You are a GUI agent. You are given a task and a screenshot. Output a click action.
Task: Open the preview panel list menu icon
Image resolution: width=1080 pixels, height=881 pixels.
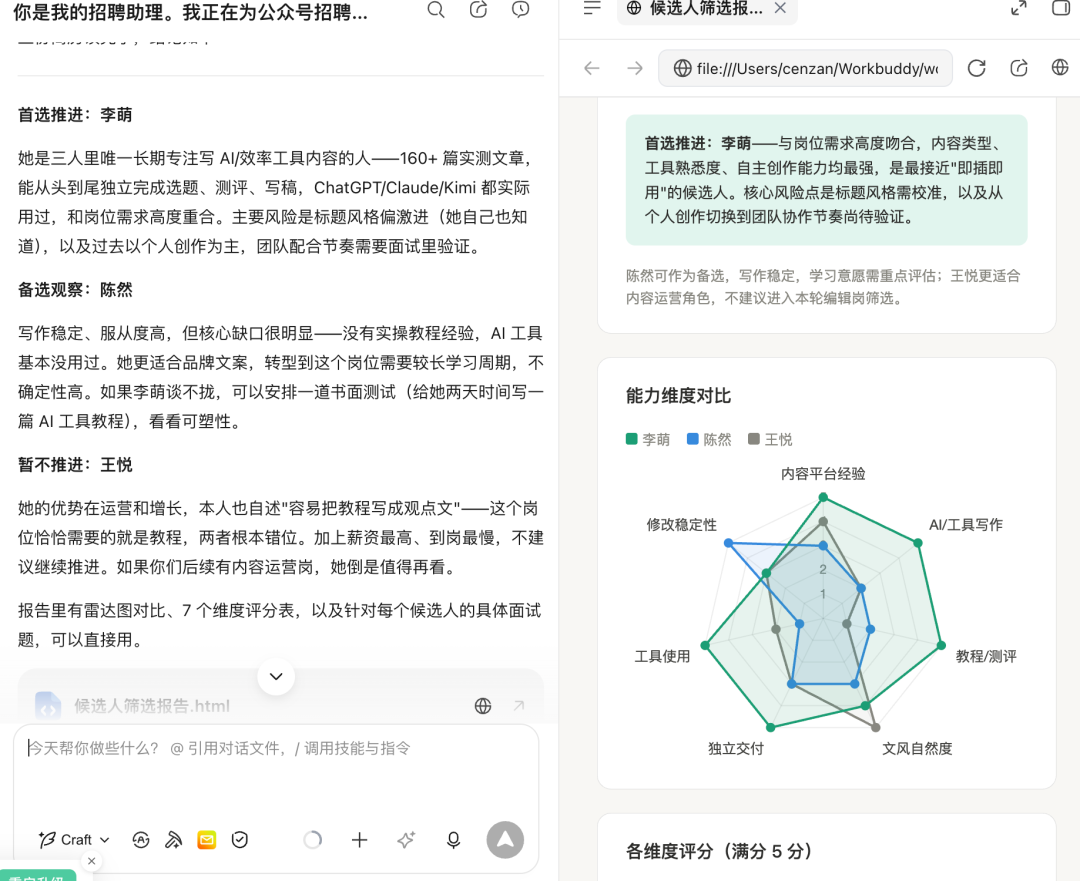click(x=592, y=8)
